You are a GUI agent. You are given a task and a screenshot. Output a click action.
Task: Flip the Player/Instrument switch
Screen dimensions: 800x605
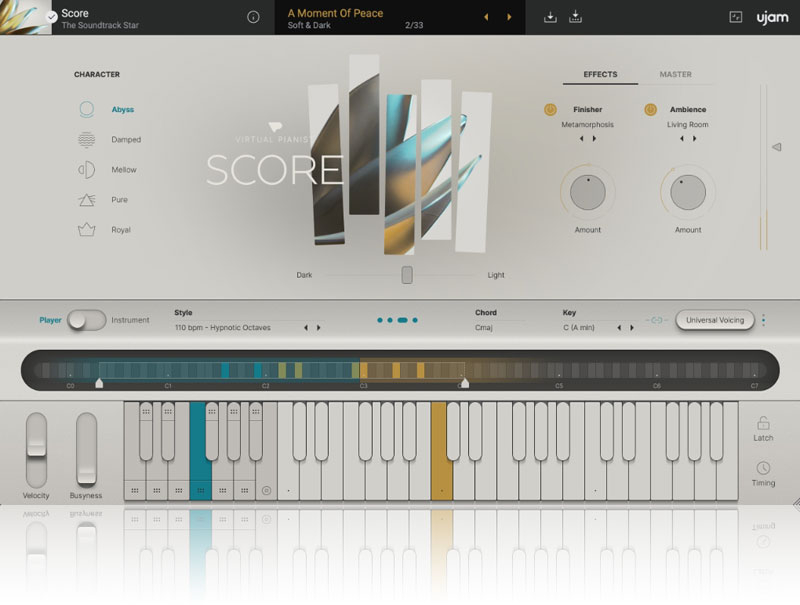point(86,320)
